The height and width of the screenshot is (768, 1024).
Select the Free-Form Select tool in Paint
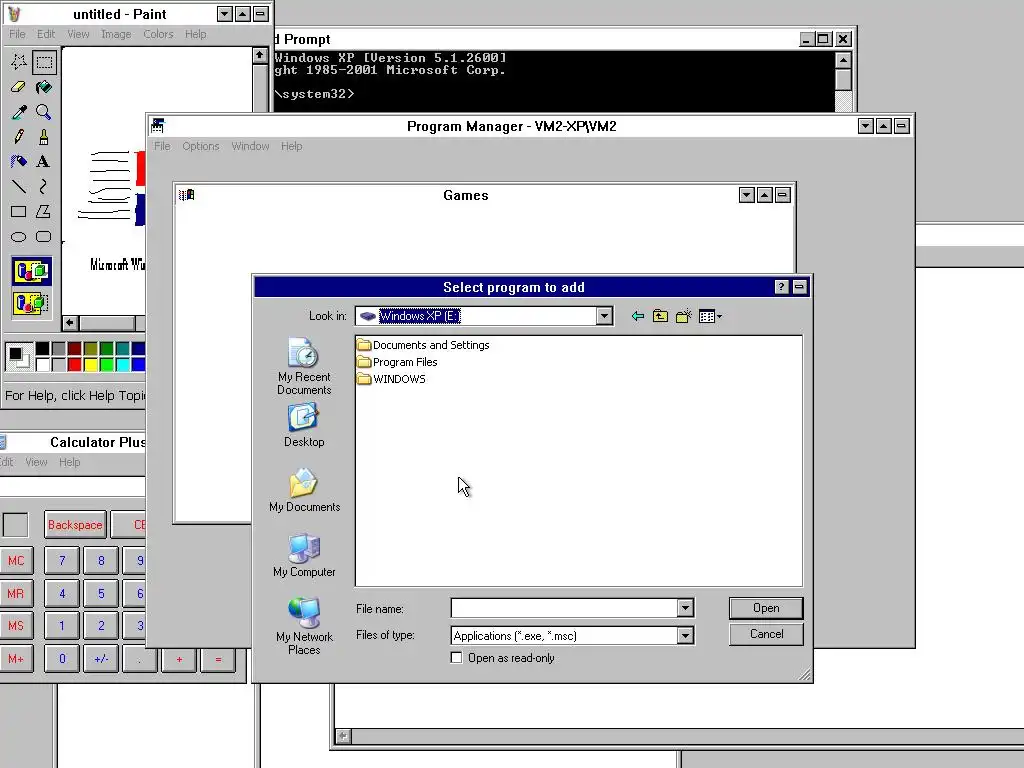pyautogui.click(x=18, y=62)
